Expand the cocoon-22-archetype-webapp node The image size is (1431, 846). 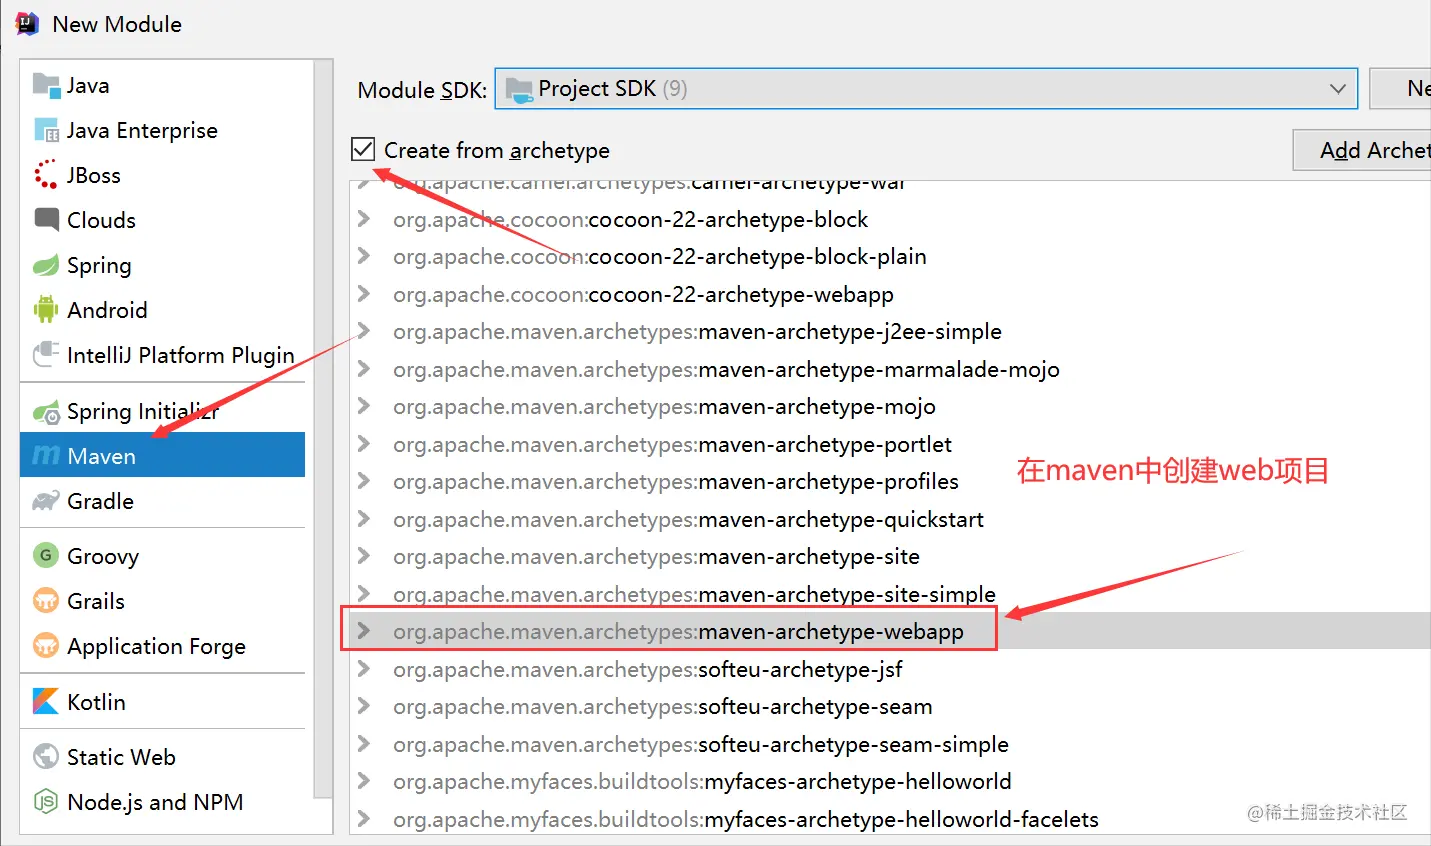[364, 294]
